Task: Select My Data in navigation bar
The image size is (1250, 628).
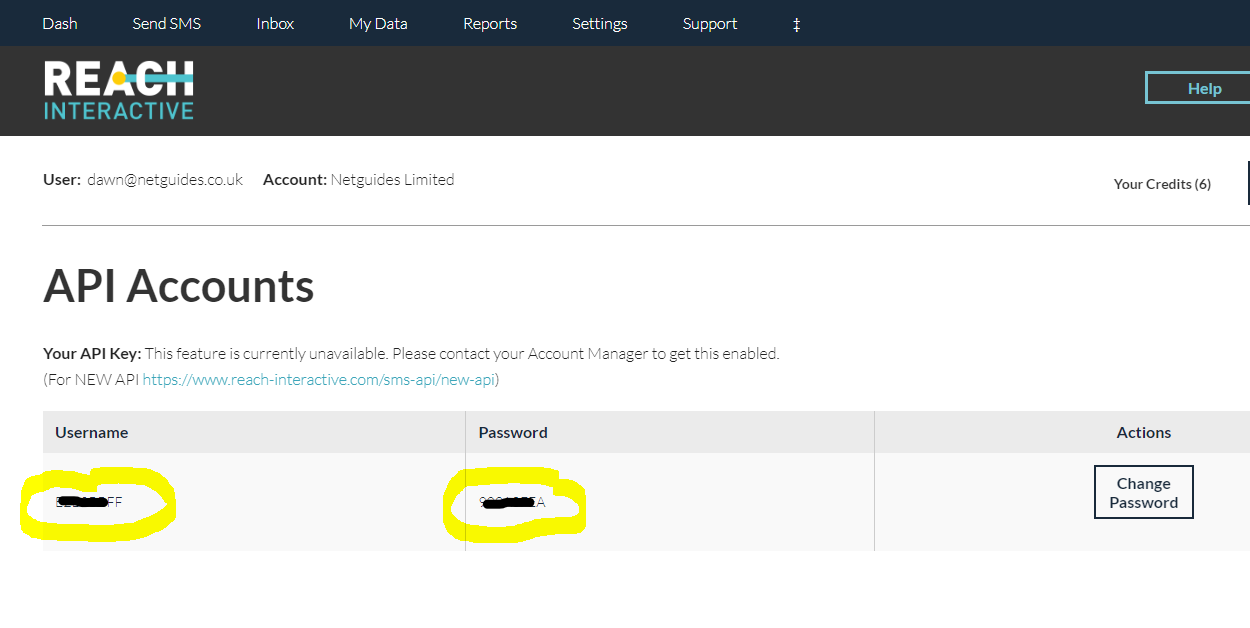Action: [x=378, y=24]
